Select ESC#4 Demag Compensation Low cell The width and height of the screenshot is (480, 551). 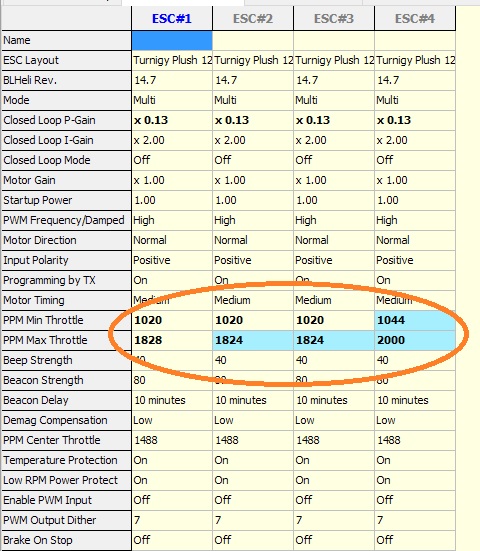[415, 420]
